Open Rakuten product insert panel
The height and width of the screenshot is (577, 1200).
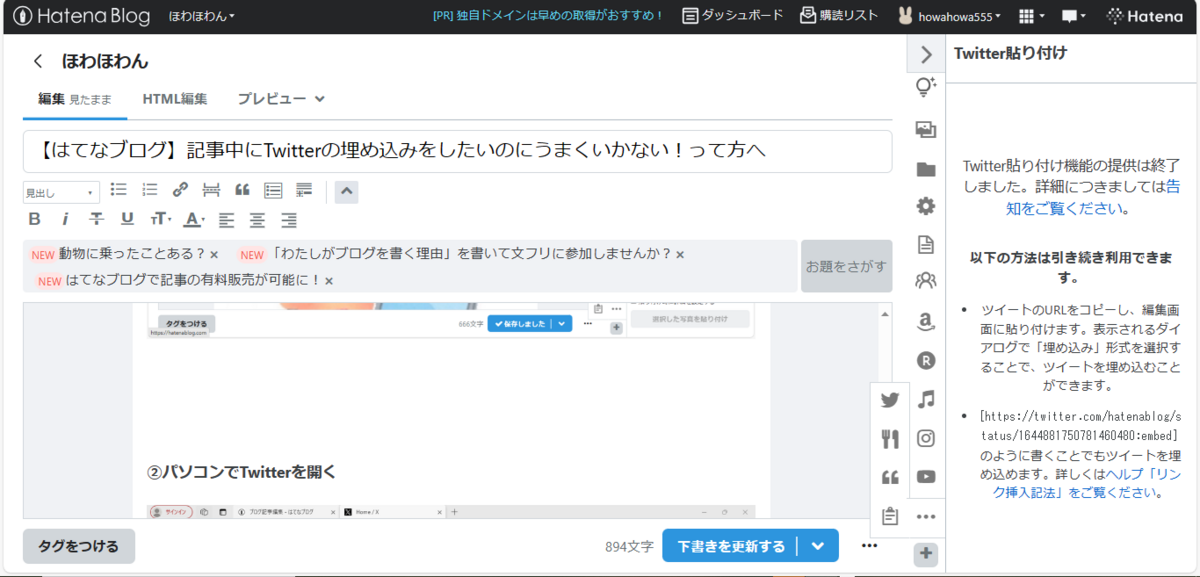tap(926, 360)
